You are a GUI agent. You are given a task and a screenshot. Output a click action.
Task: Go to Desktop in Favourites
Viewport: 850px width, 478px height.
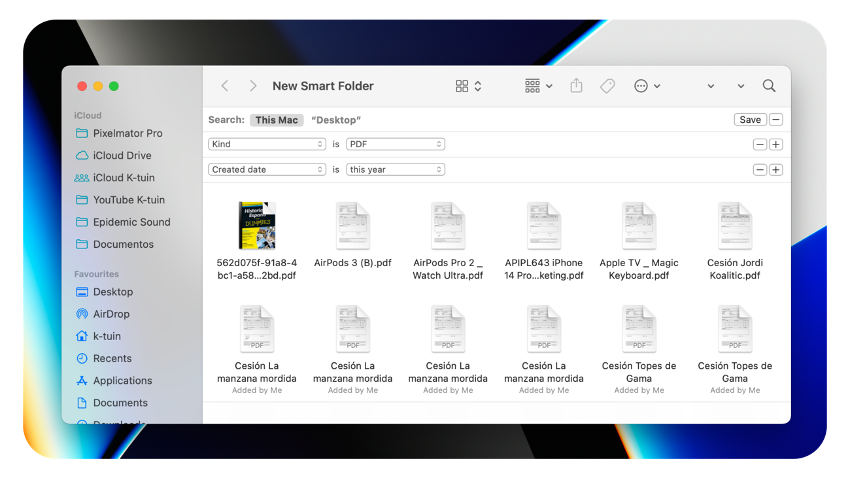click(x=105, y=292)
